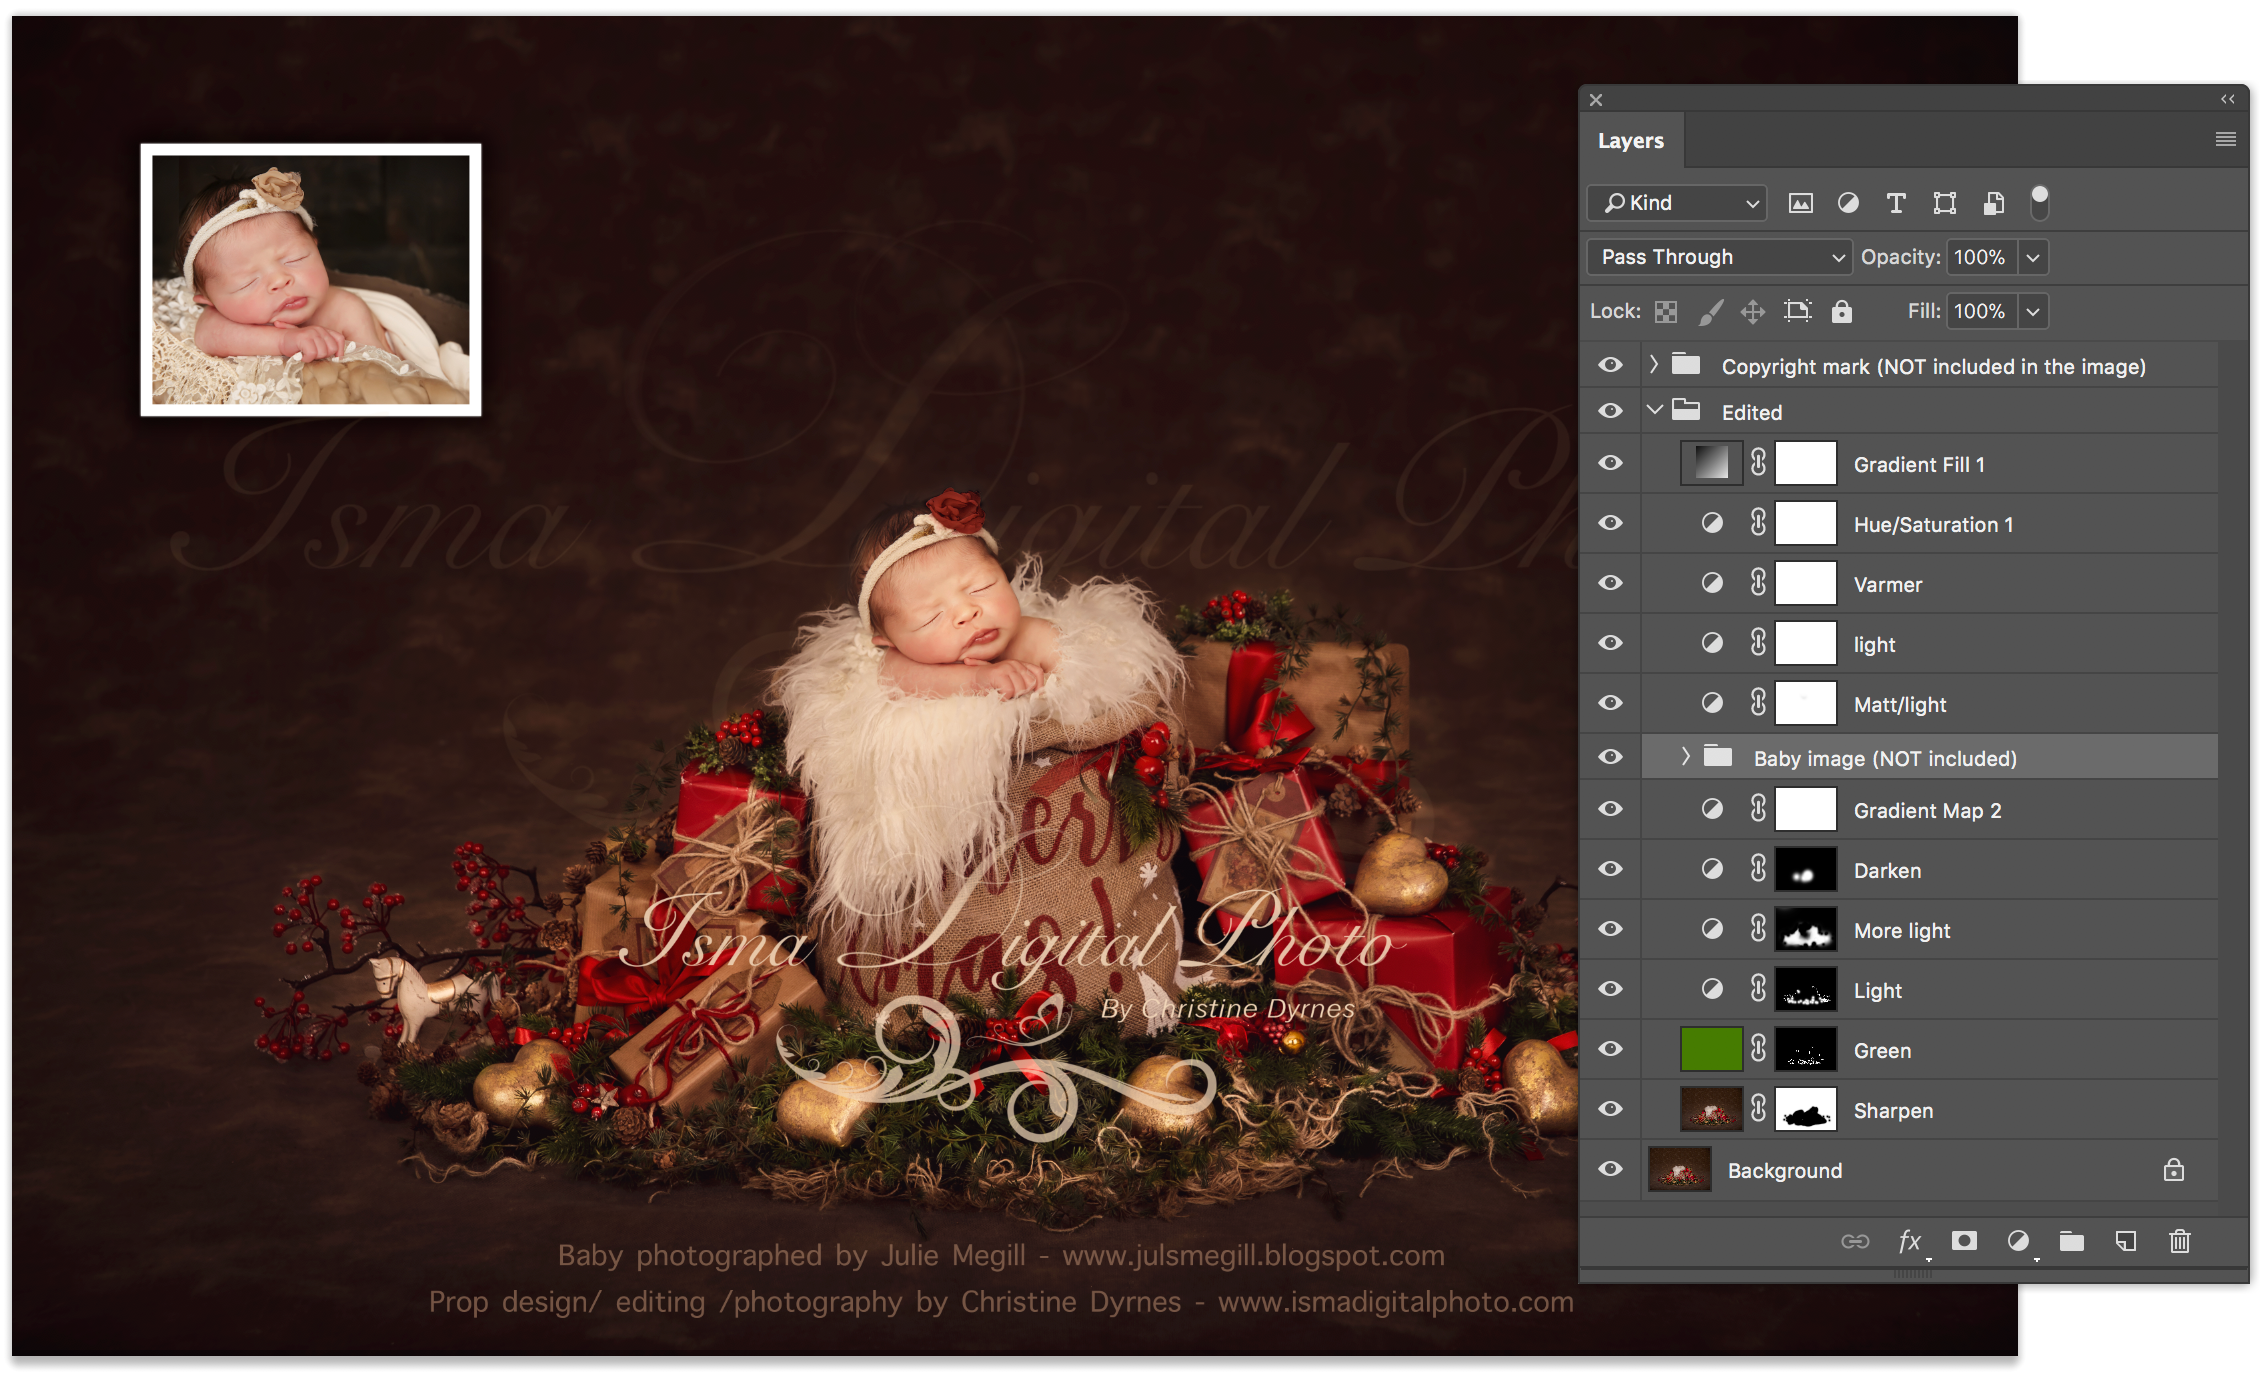2268x1380 pixels.
Task: Collapse the panel with double-arrow icon
Action: tap(2227, 99)
